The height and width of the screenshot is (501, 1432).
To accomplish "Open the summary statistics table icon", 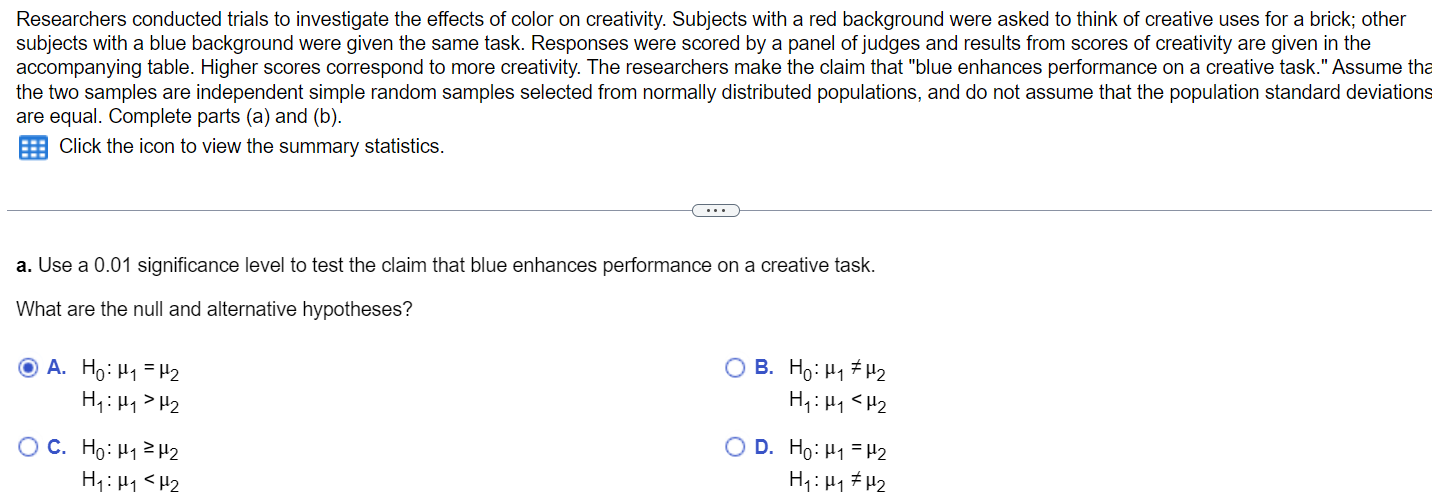I will (x=33, y=148).
